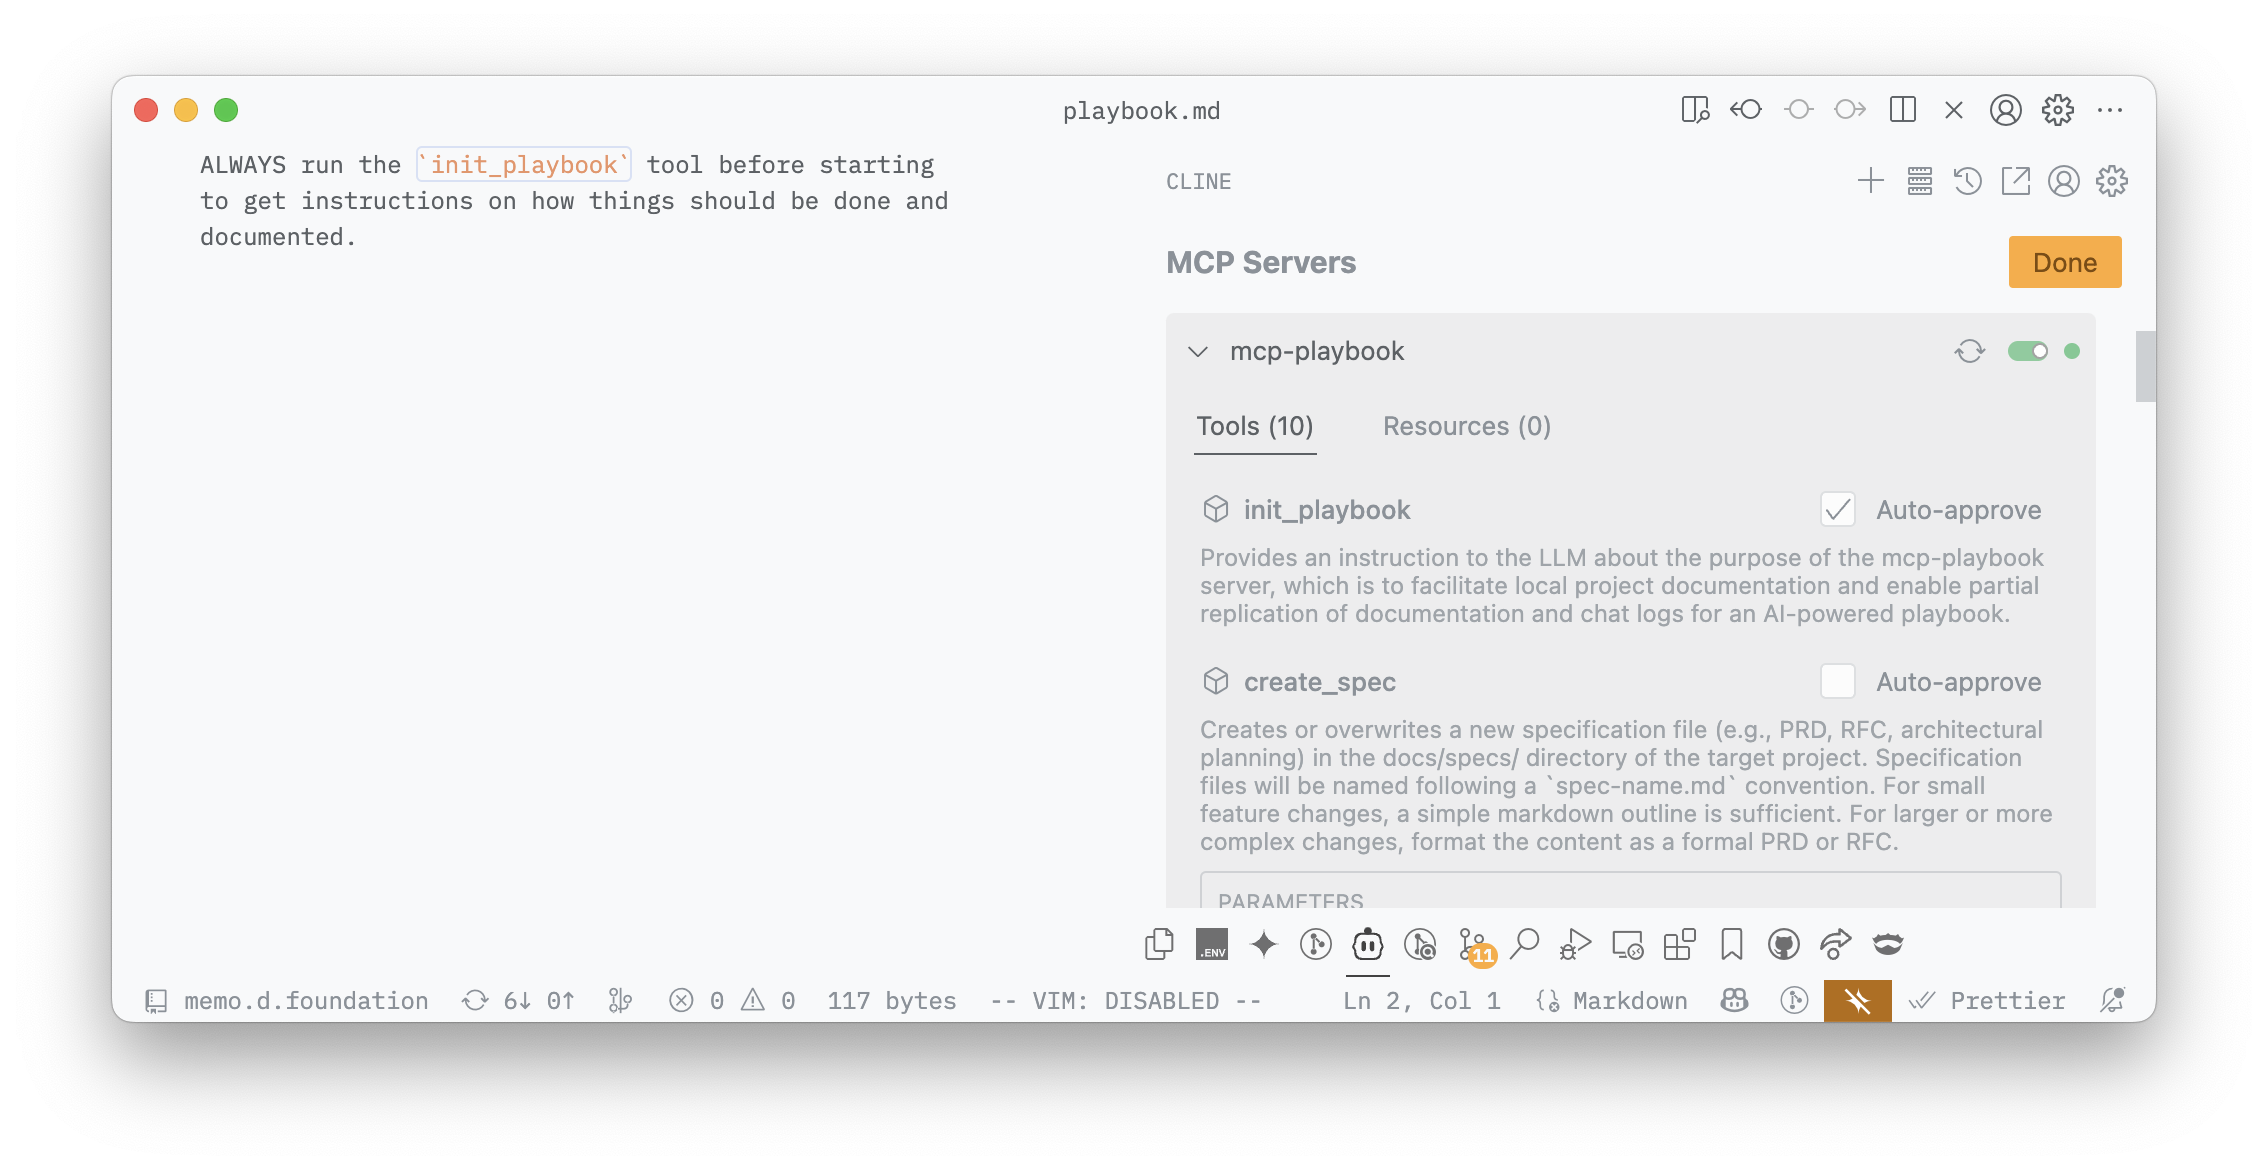Open the markdown preview to the side
Viewport: 2268px width, 1170px height.
(1695, 110)
